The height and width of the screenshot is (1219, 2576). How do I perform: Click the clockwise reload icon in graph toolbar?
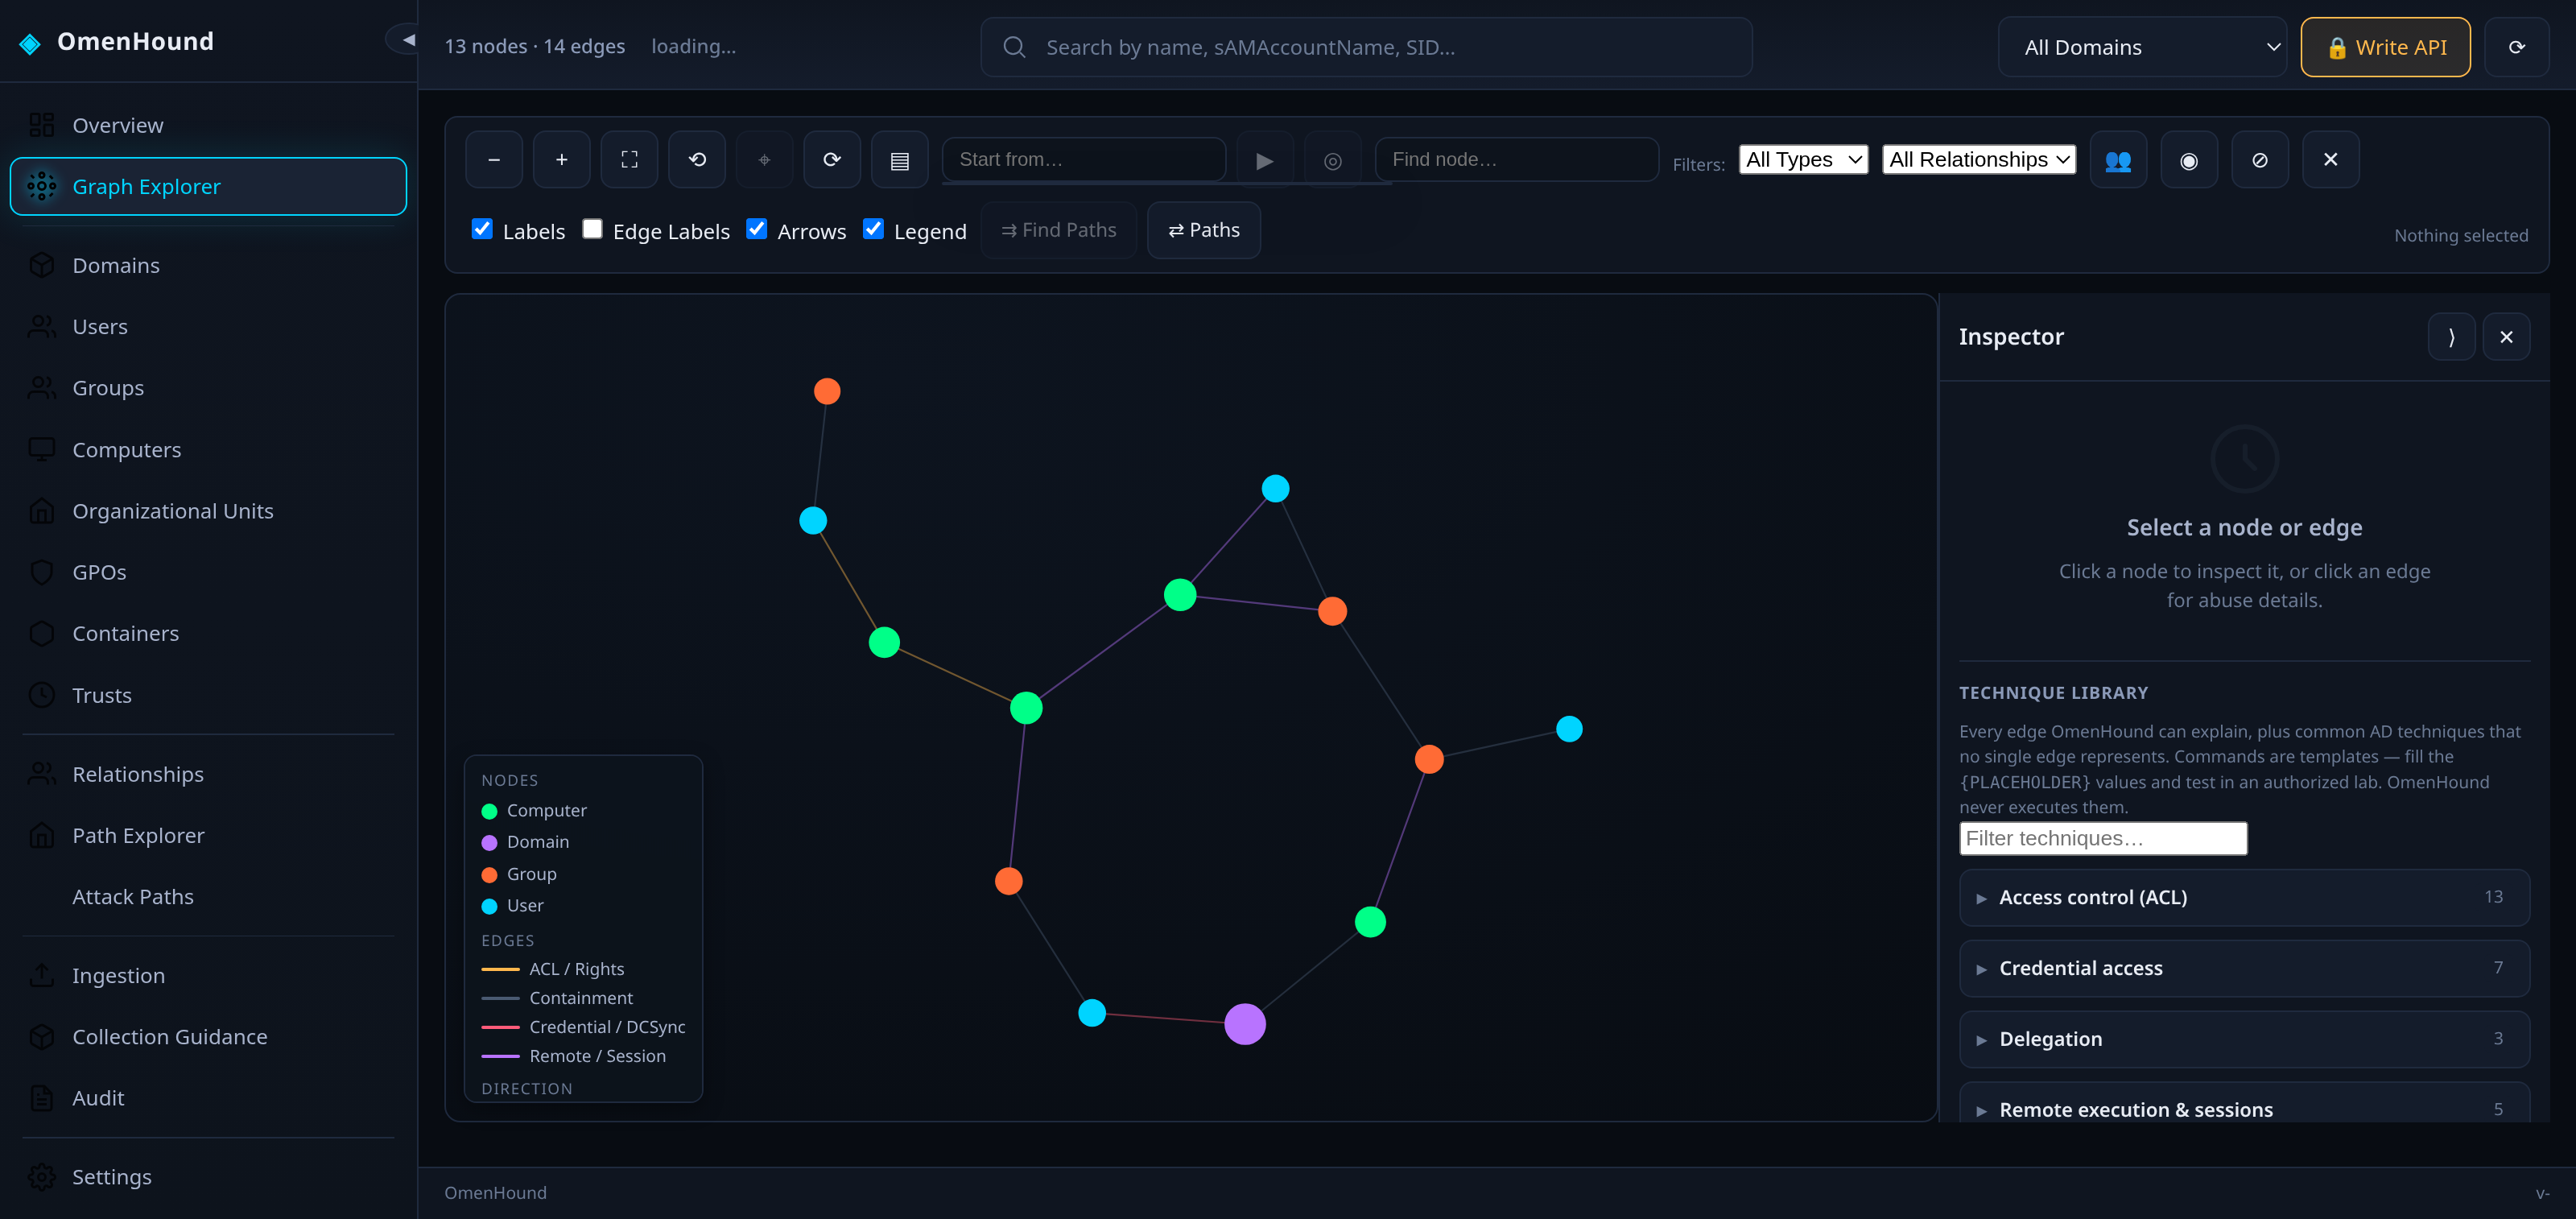tap(832, 160)
